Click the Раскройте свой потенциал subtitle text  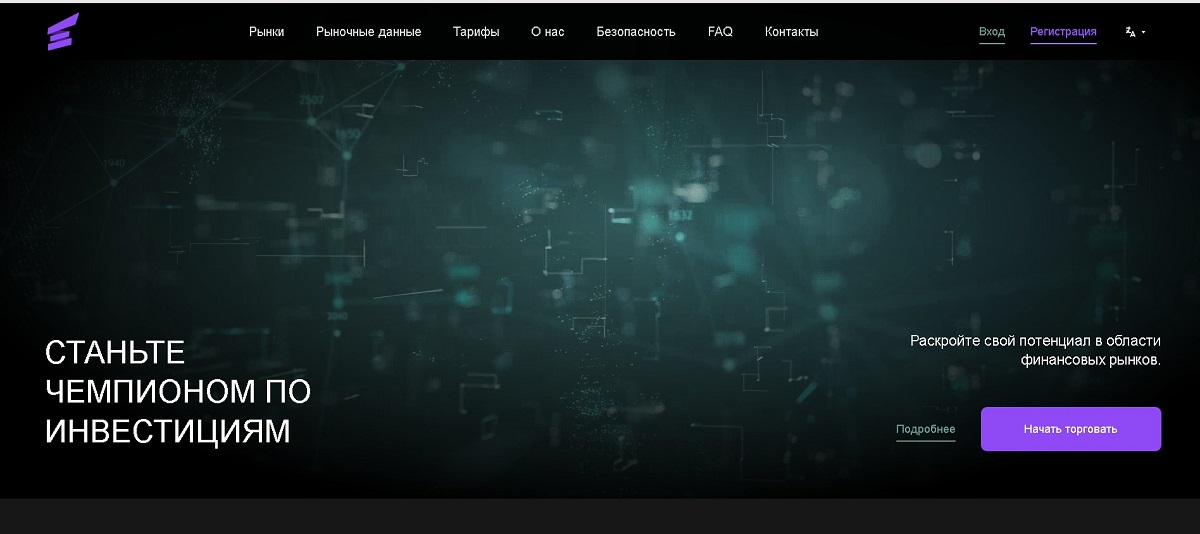tap(1035, 350)
